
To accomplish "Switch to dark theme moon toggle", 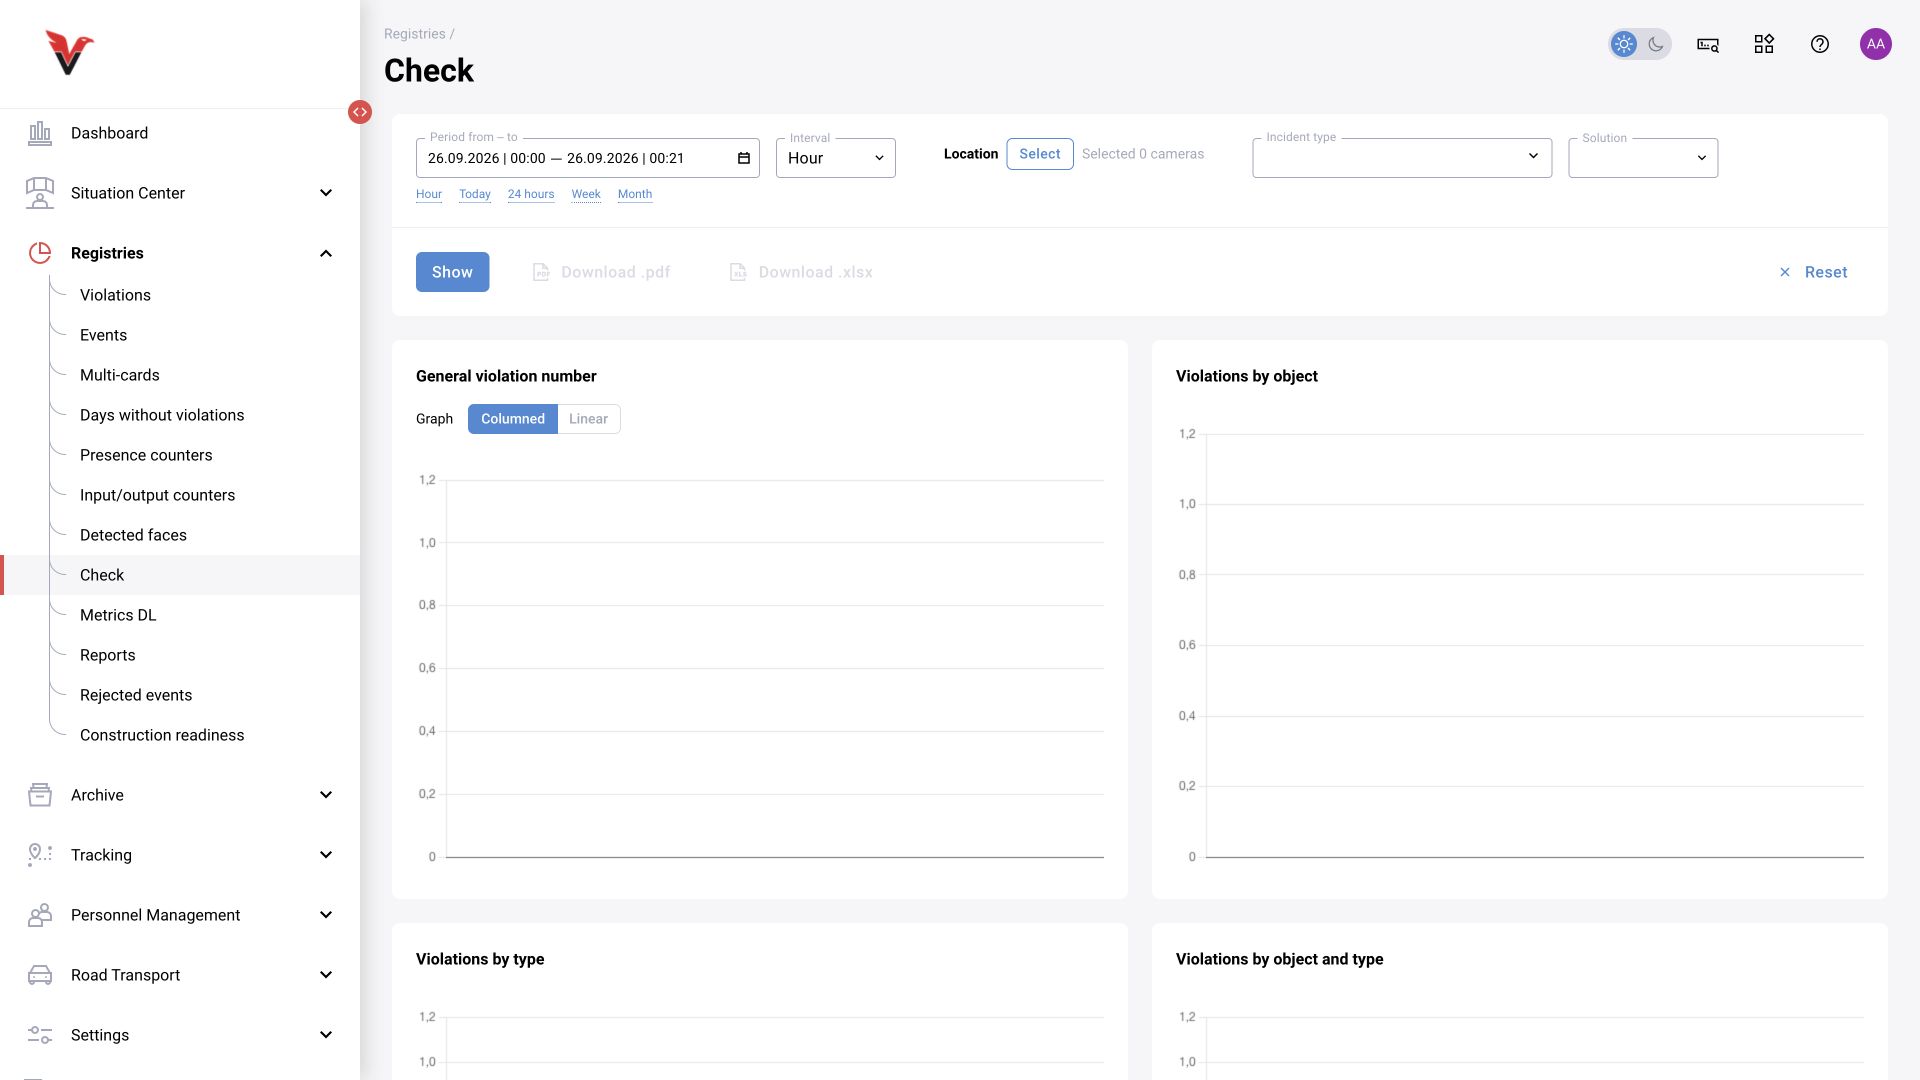I will point(1656,44).
